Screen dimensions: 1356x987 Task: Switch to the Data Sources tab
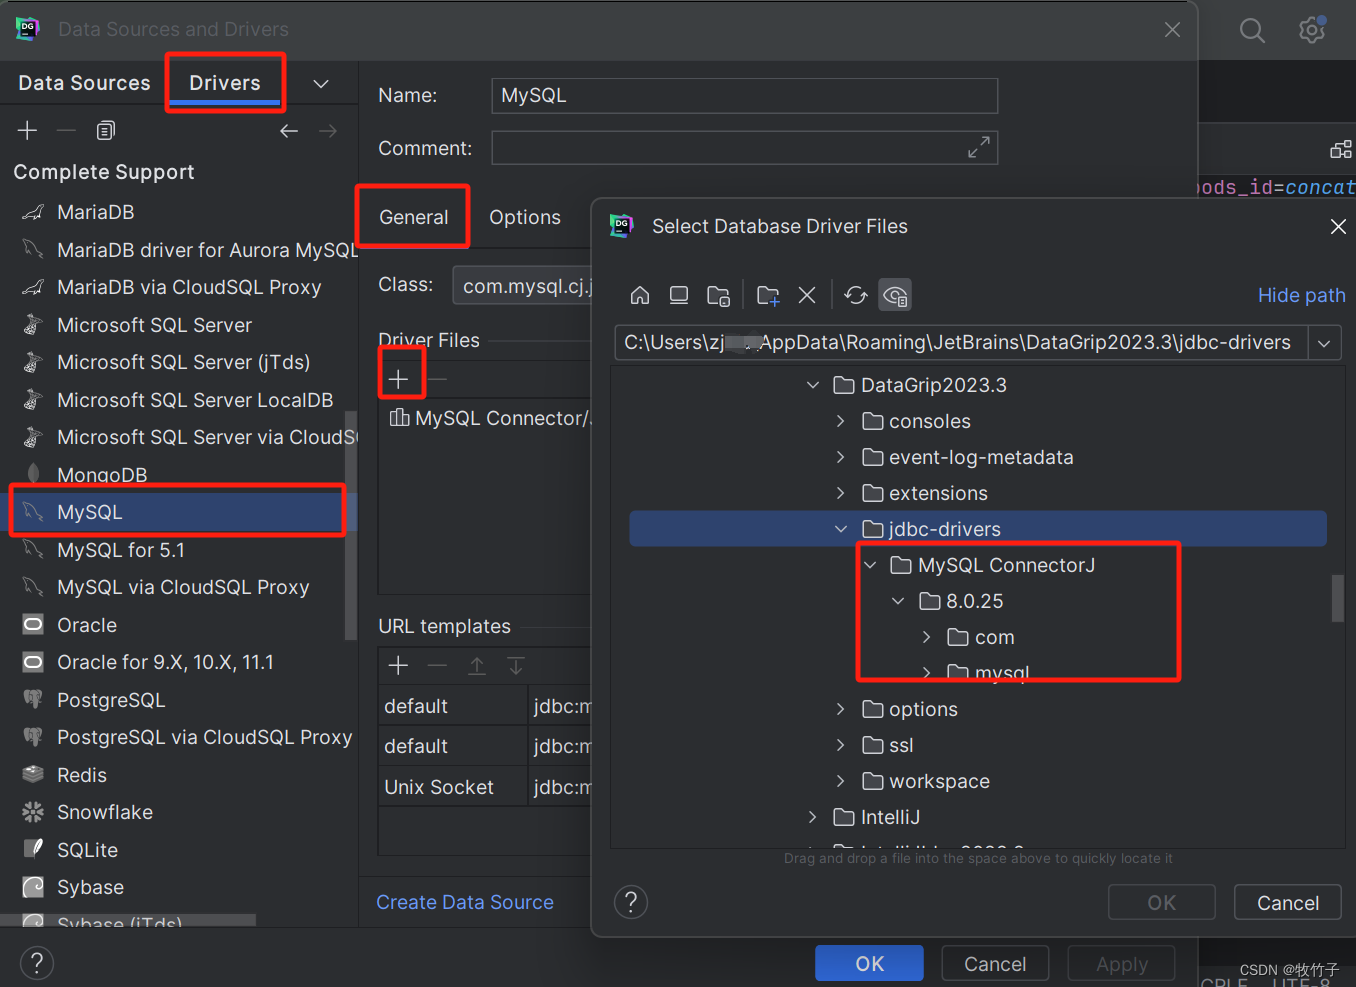point(84,83)
